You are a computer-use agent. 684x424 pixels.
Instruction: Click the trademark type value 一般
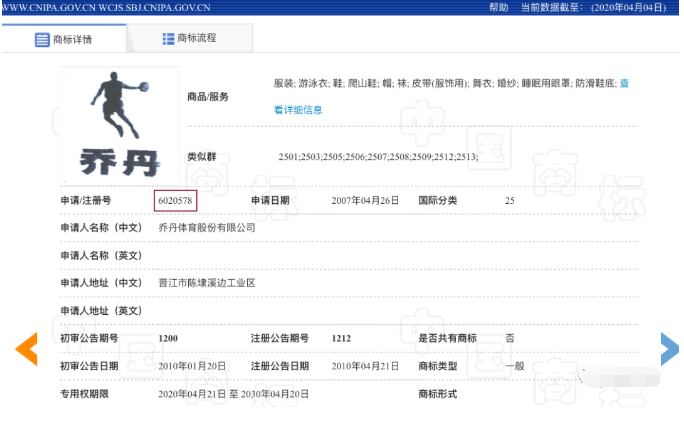[515, 366]
